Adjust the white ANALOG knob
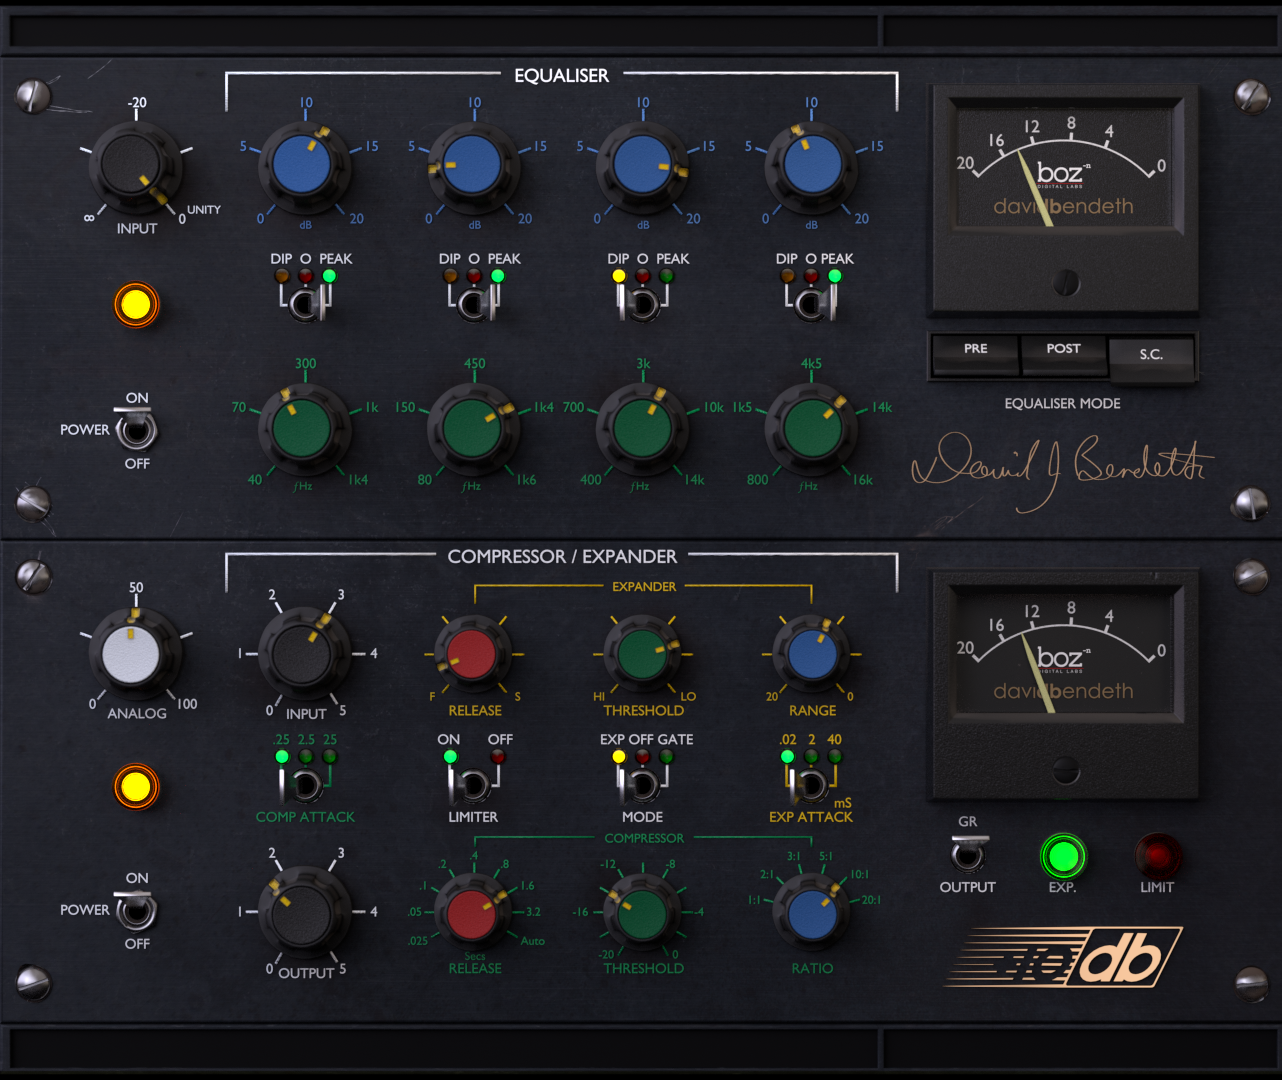This screenshot has width=1282, height=1080. (x=136, y=655)
